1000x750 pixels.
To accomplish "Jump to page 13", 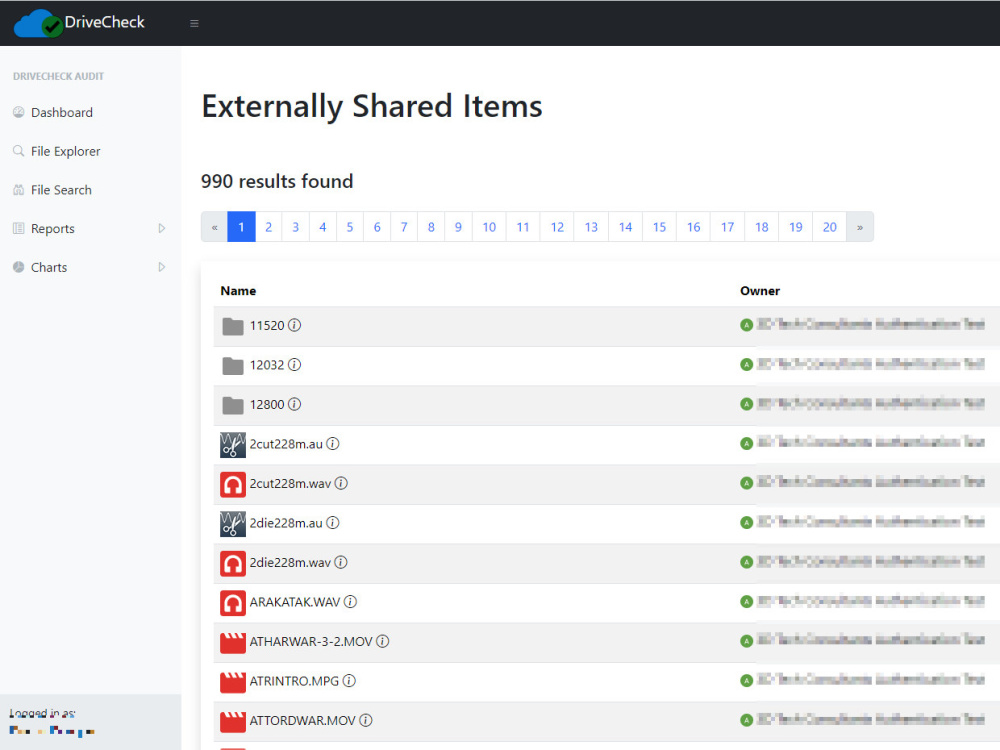I will pos(591,227).
